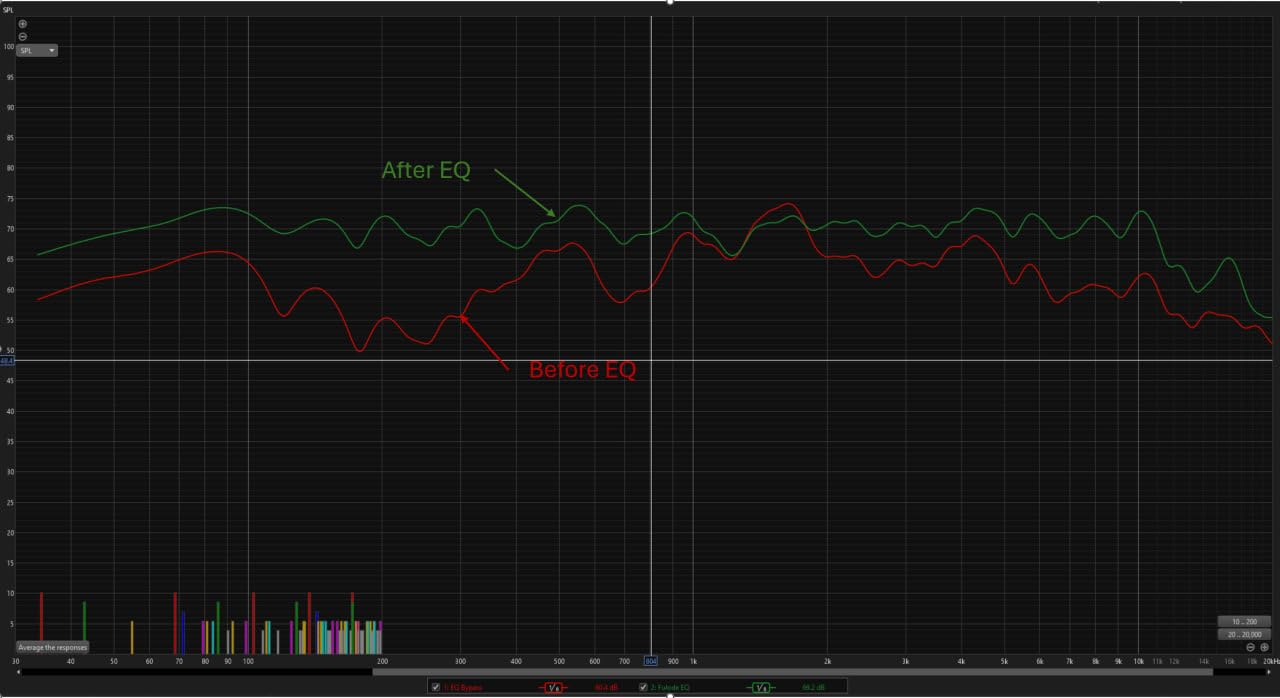
Task: Click the 804 frequency cursor value box
Action: [651, 661]
